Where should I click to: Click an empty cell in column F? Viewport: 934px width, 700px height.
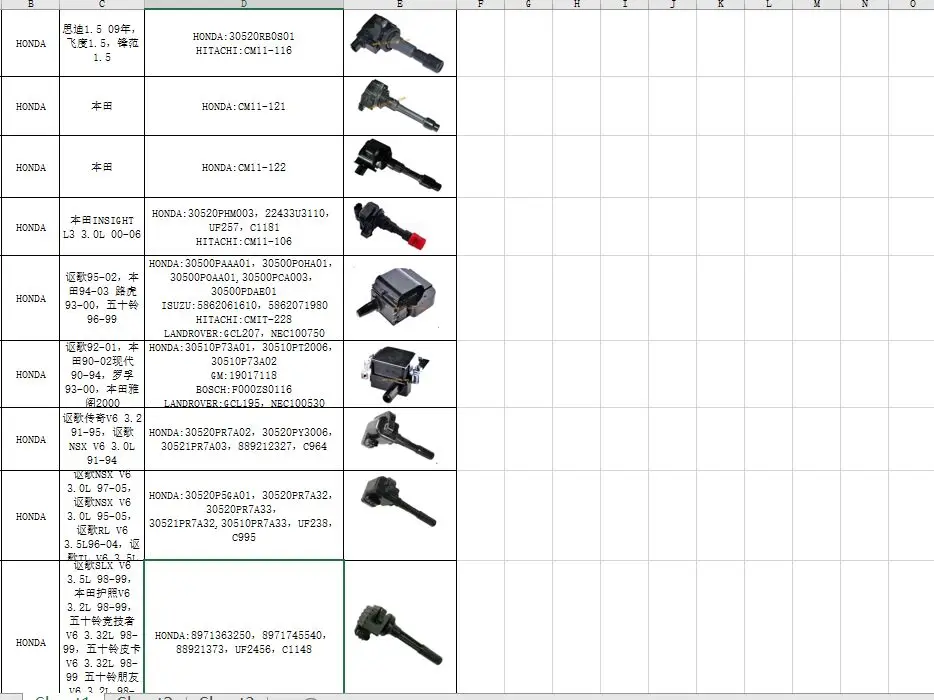479,105
